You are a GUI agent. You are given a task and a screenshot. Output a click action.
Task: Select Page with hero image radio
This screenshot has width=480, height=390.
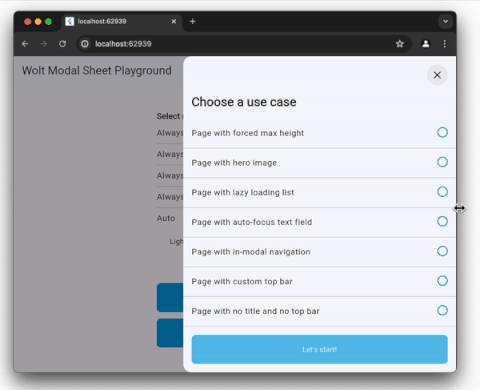point(442,162)
